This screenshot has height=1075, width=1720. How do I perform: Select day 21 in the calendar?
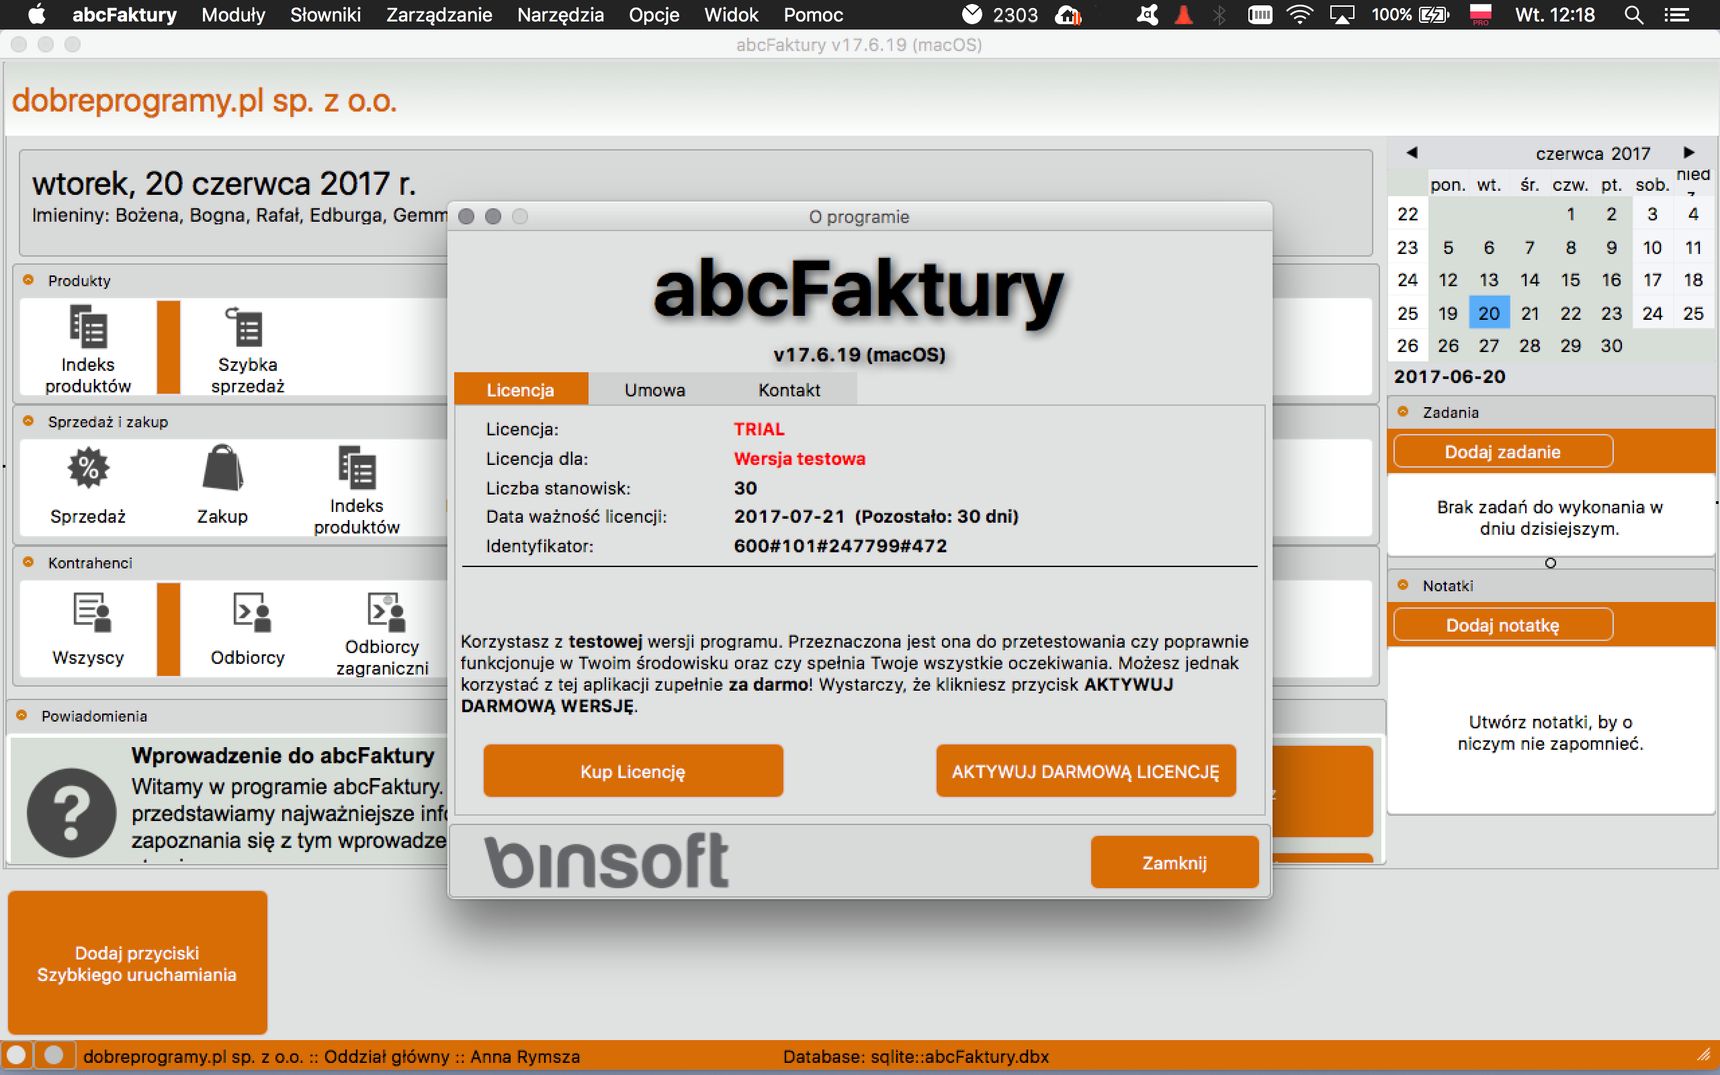point(1530,313)
